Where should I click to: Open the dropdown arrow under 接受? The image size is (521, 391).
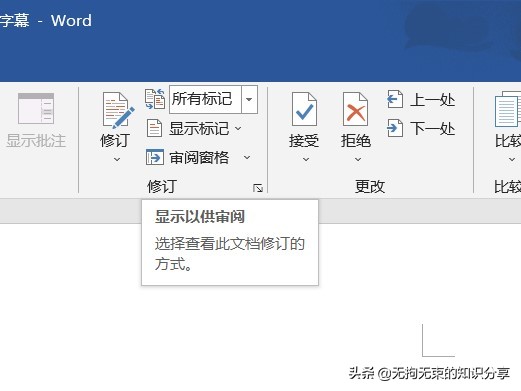(306, 160)
